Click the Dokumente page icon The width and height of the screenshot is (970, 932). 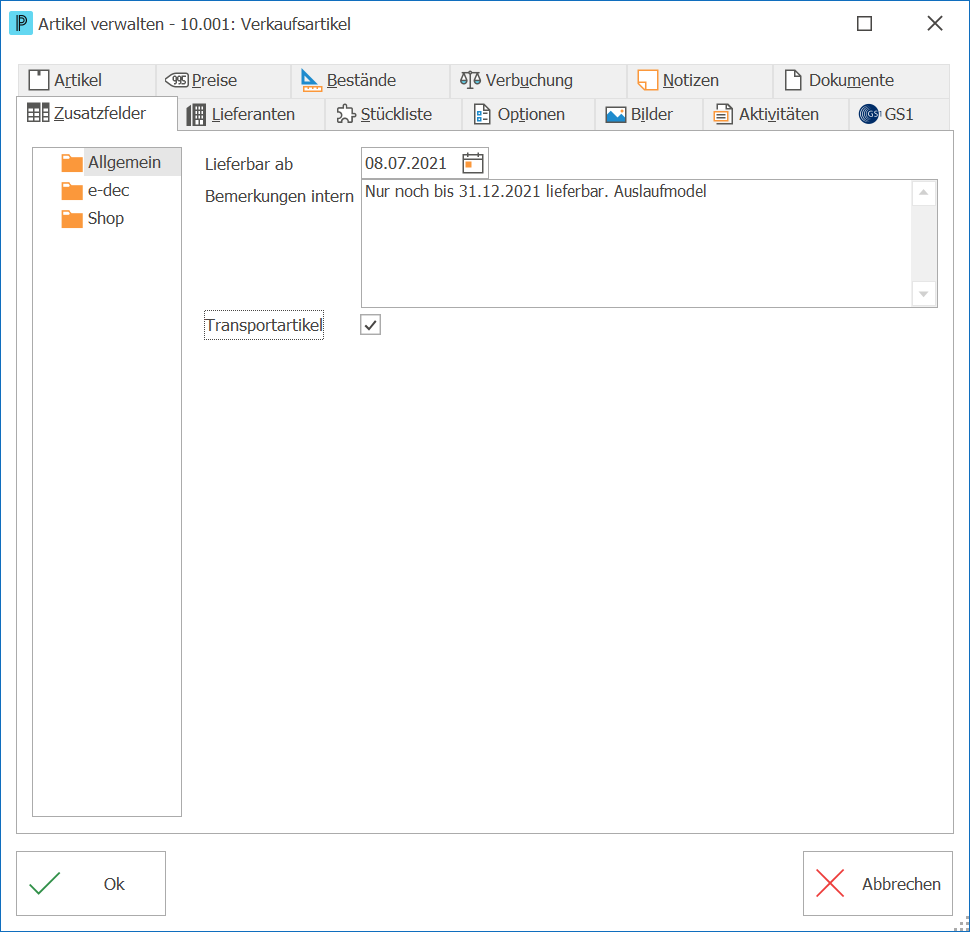[x=792, y=80]
